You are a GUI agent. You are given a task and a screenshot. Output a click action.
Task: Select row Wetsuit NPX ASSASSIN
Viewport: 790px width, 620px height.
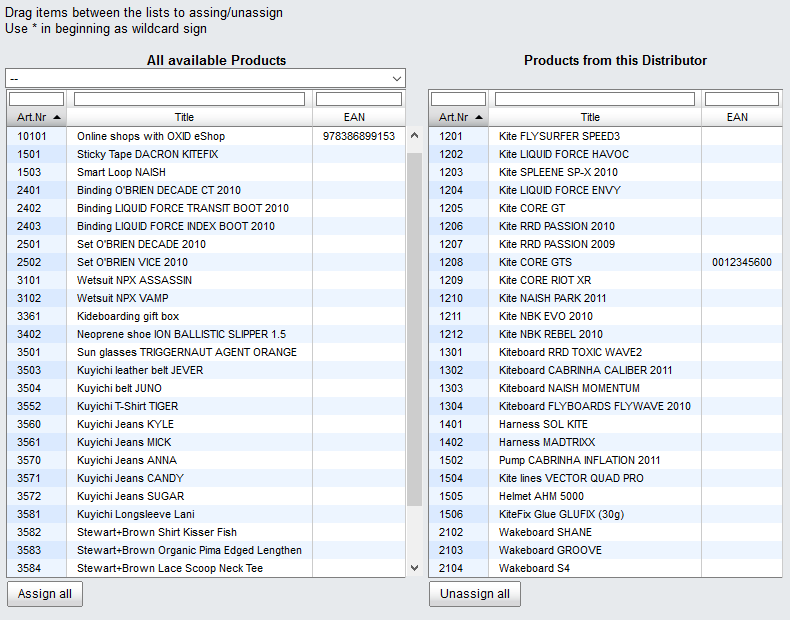[x=206, y=281]
